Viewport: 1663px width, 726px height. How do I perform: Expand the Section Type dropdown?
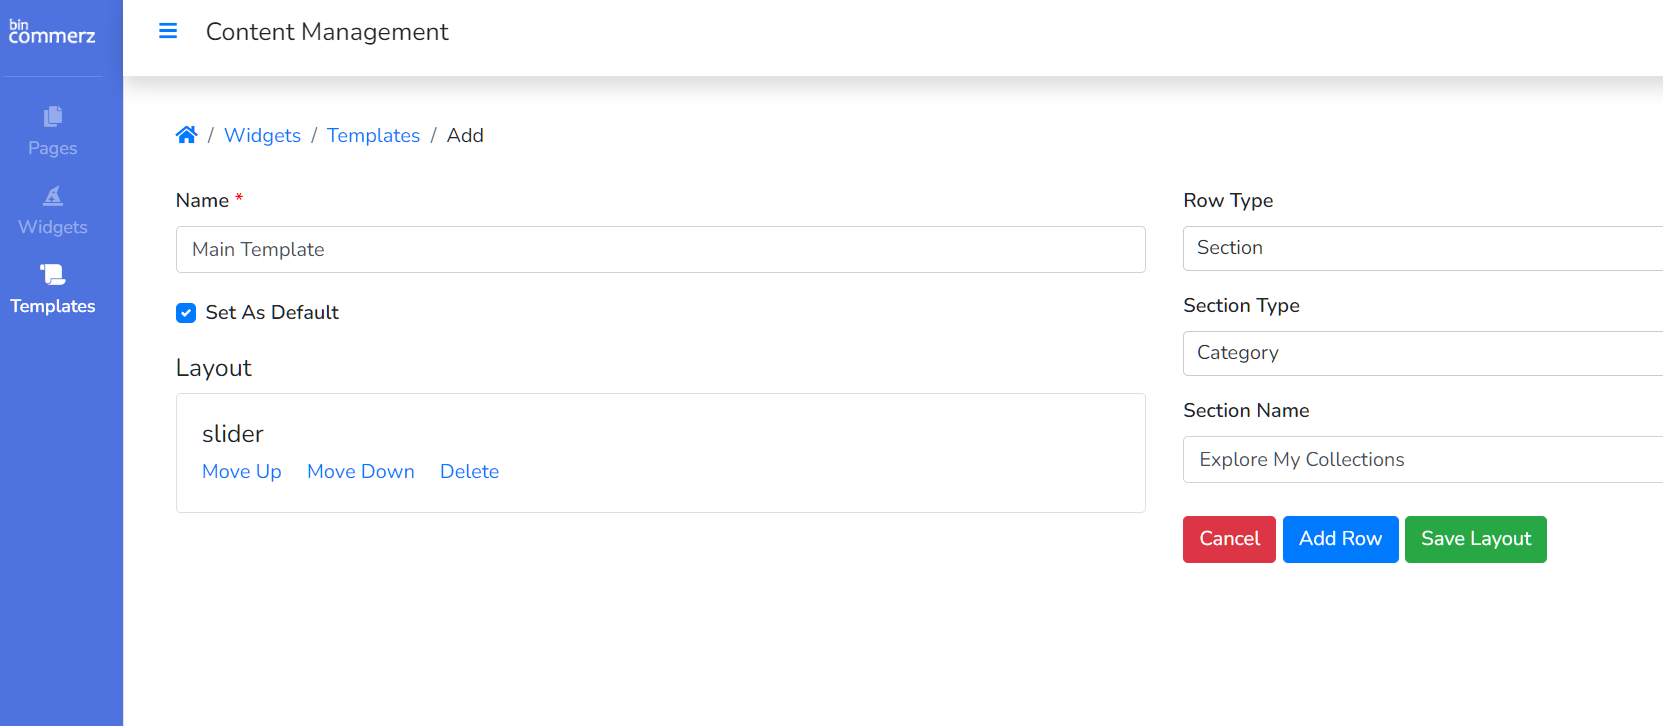pyautogui.click(x=1420, y=353)
